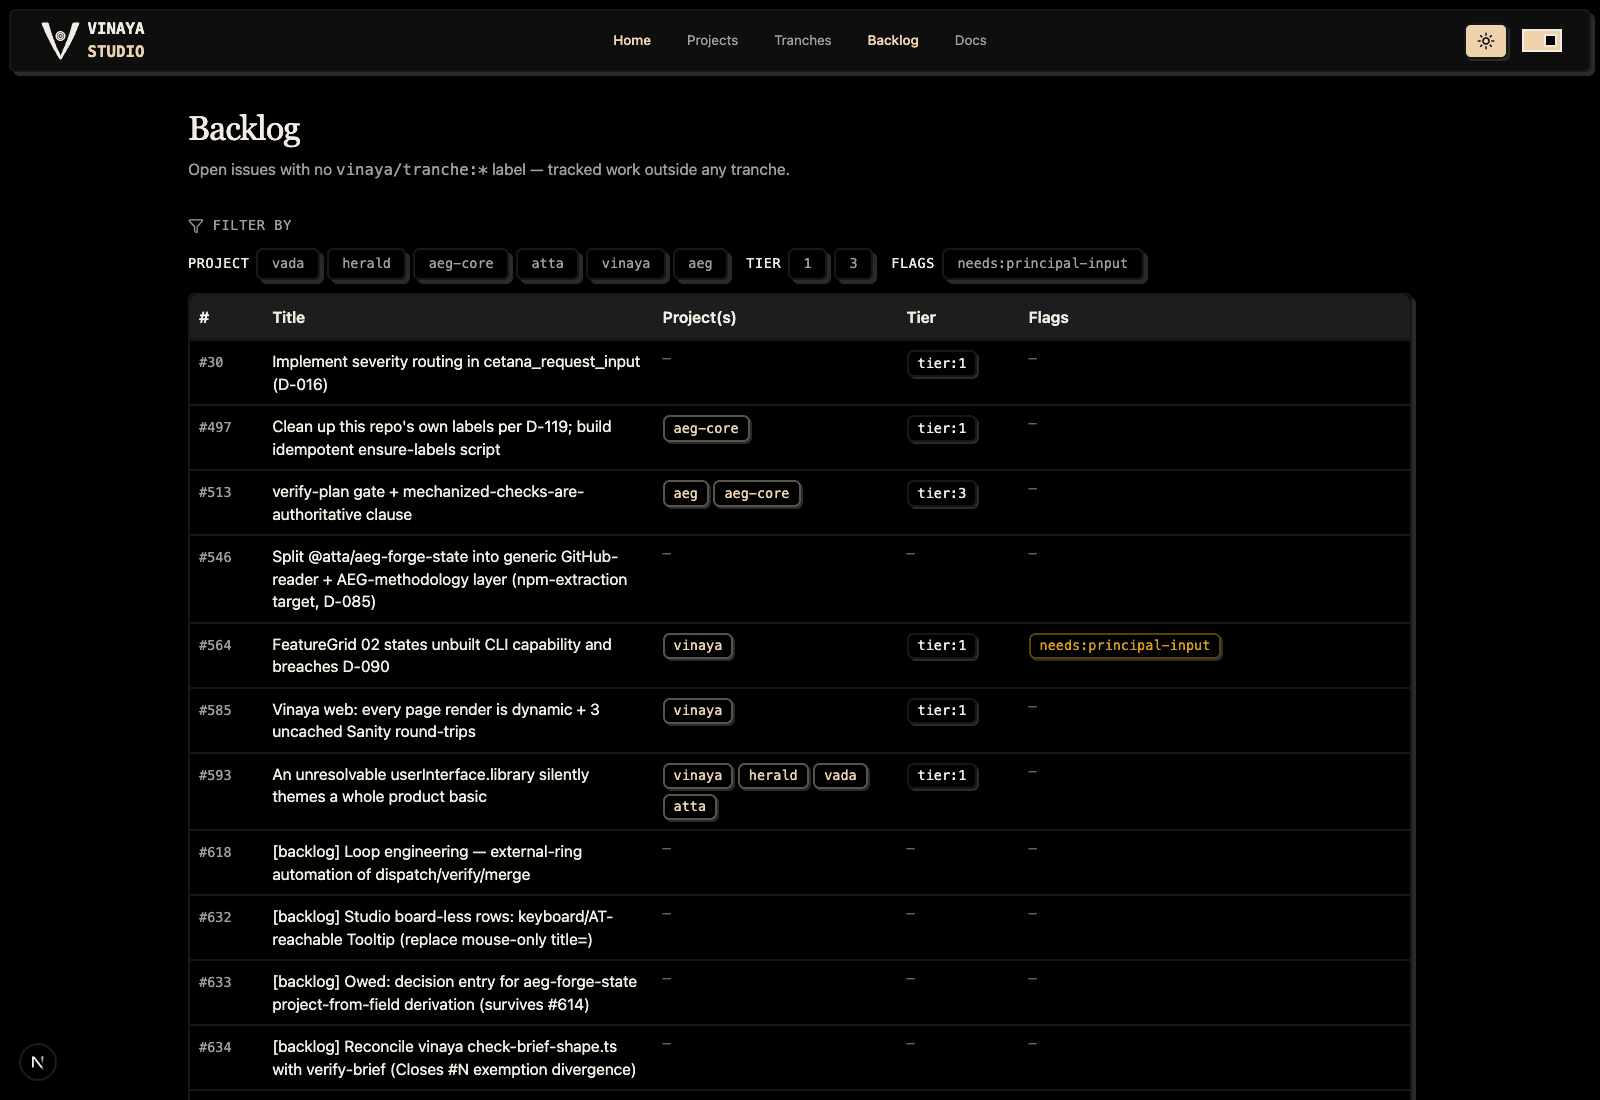1600x1100 pixels.
Task: Open the Docs nav item
Action: (970, 40)
